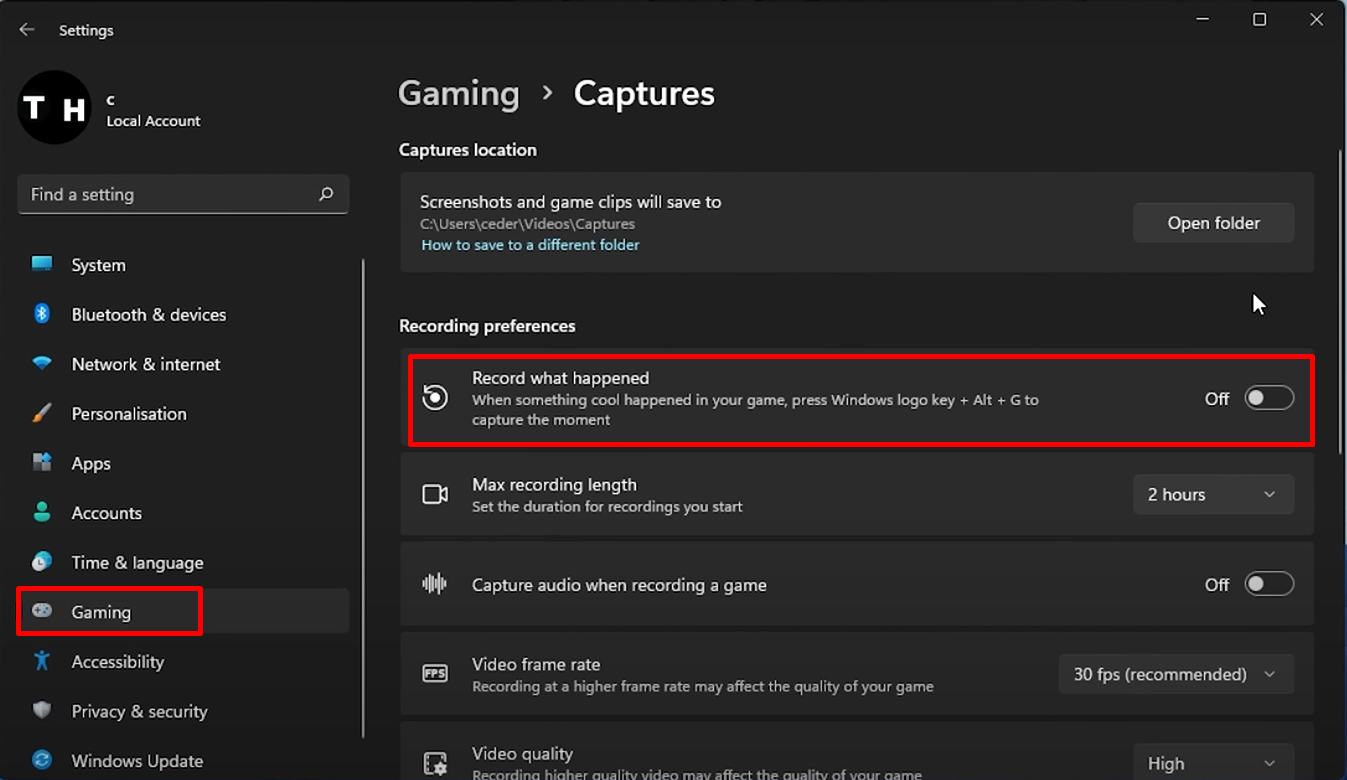Turn on Capture audio when recording a game
The image size is (1347, 780).
1268,583
